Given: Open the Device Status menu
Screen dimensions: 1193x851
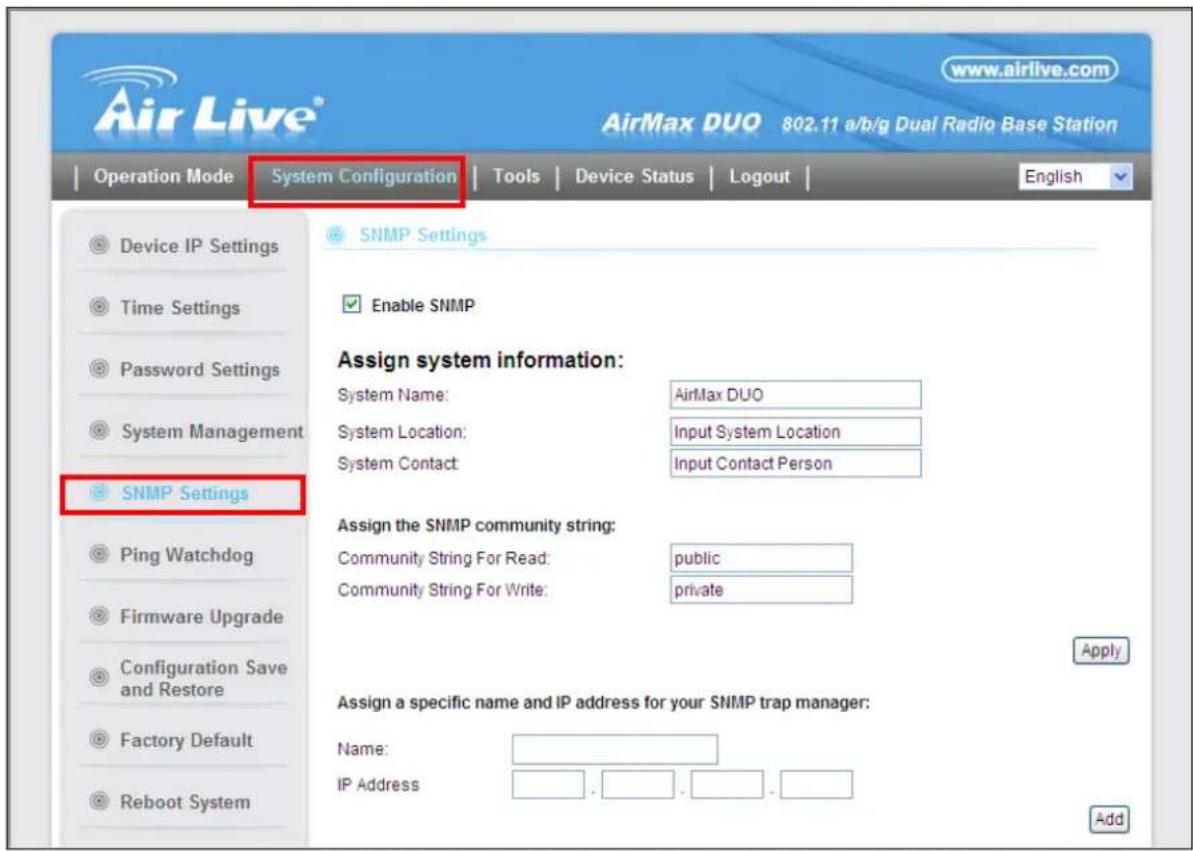Looking at the screenshot, I should coord(635,177).
